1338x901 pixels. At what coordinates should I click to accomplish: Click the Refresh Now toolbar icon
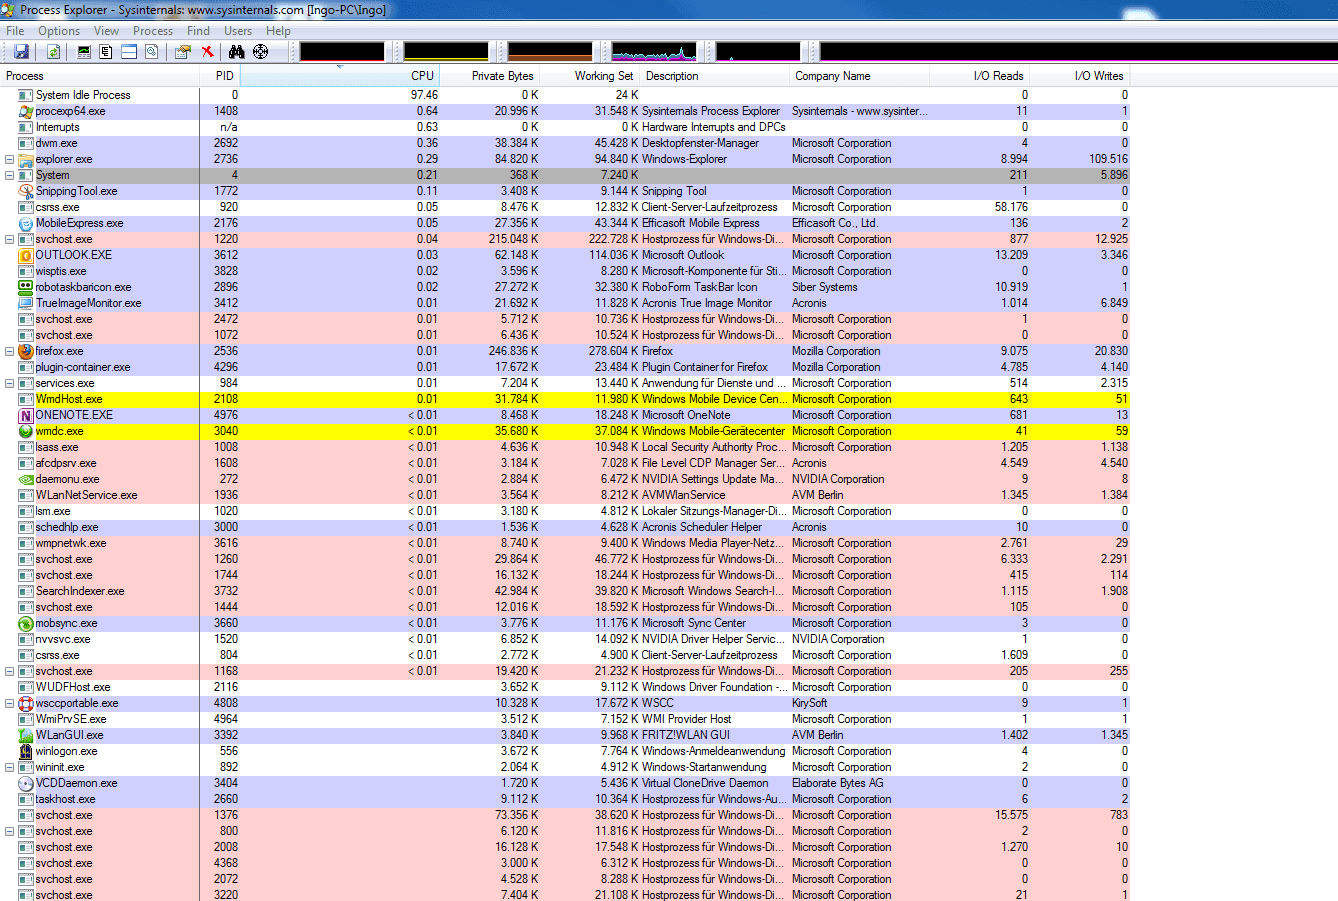point(53,52)
